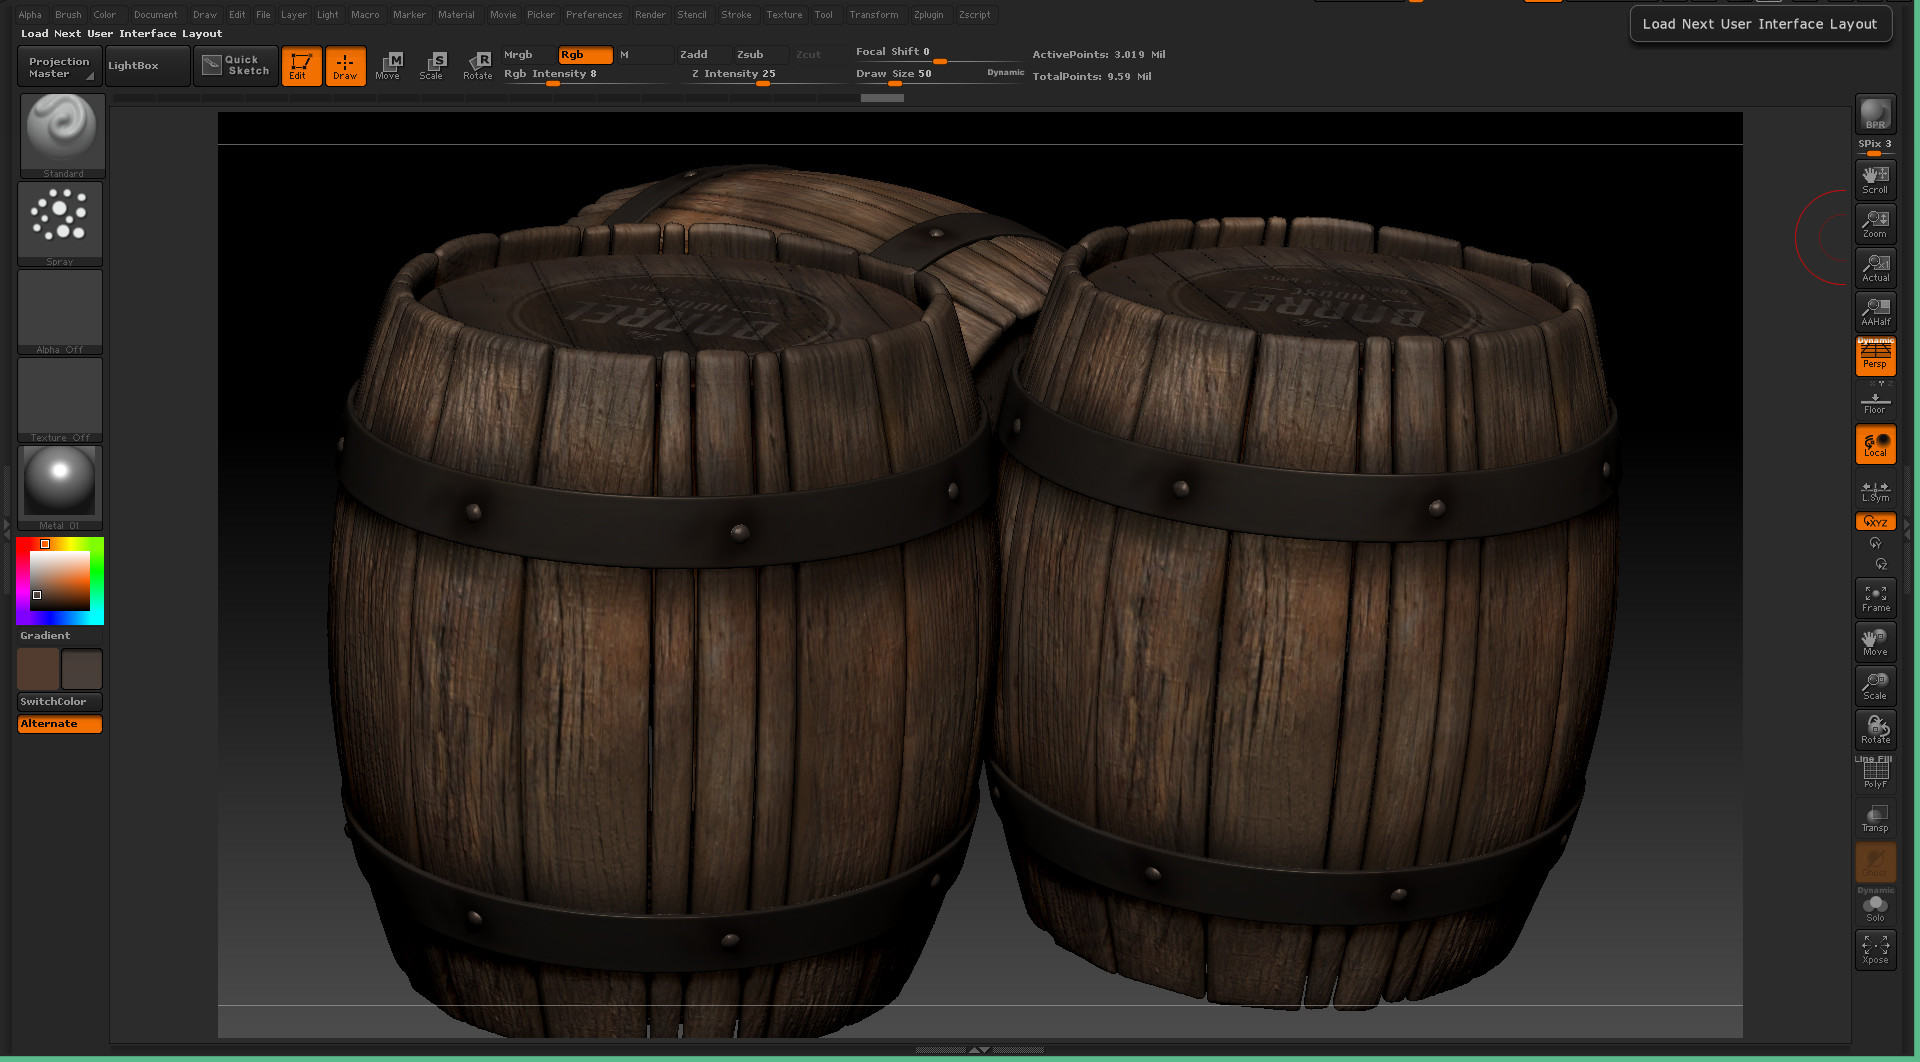
Task: Open the Zplugin menu
Action: [928, 14]
